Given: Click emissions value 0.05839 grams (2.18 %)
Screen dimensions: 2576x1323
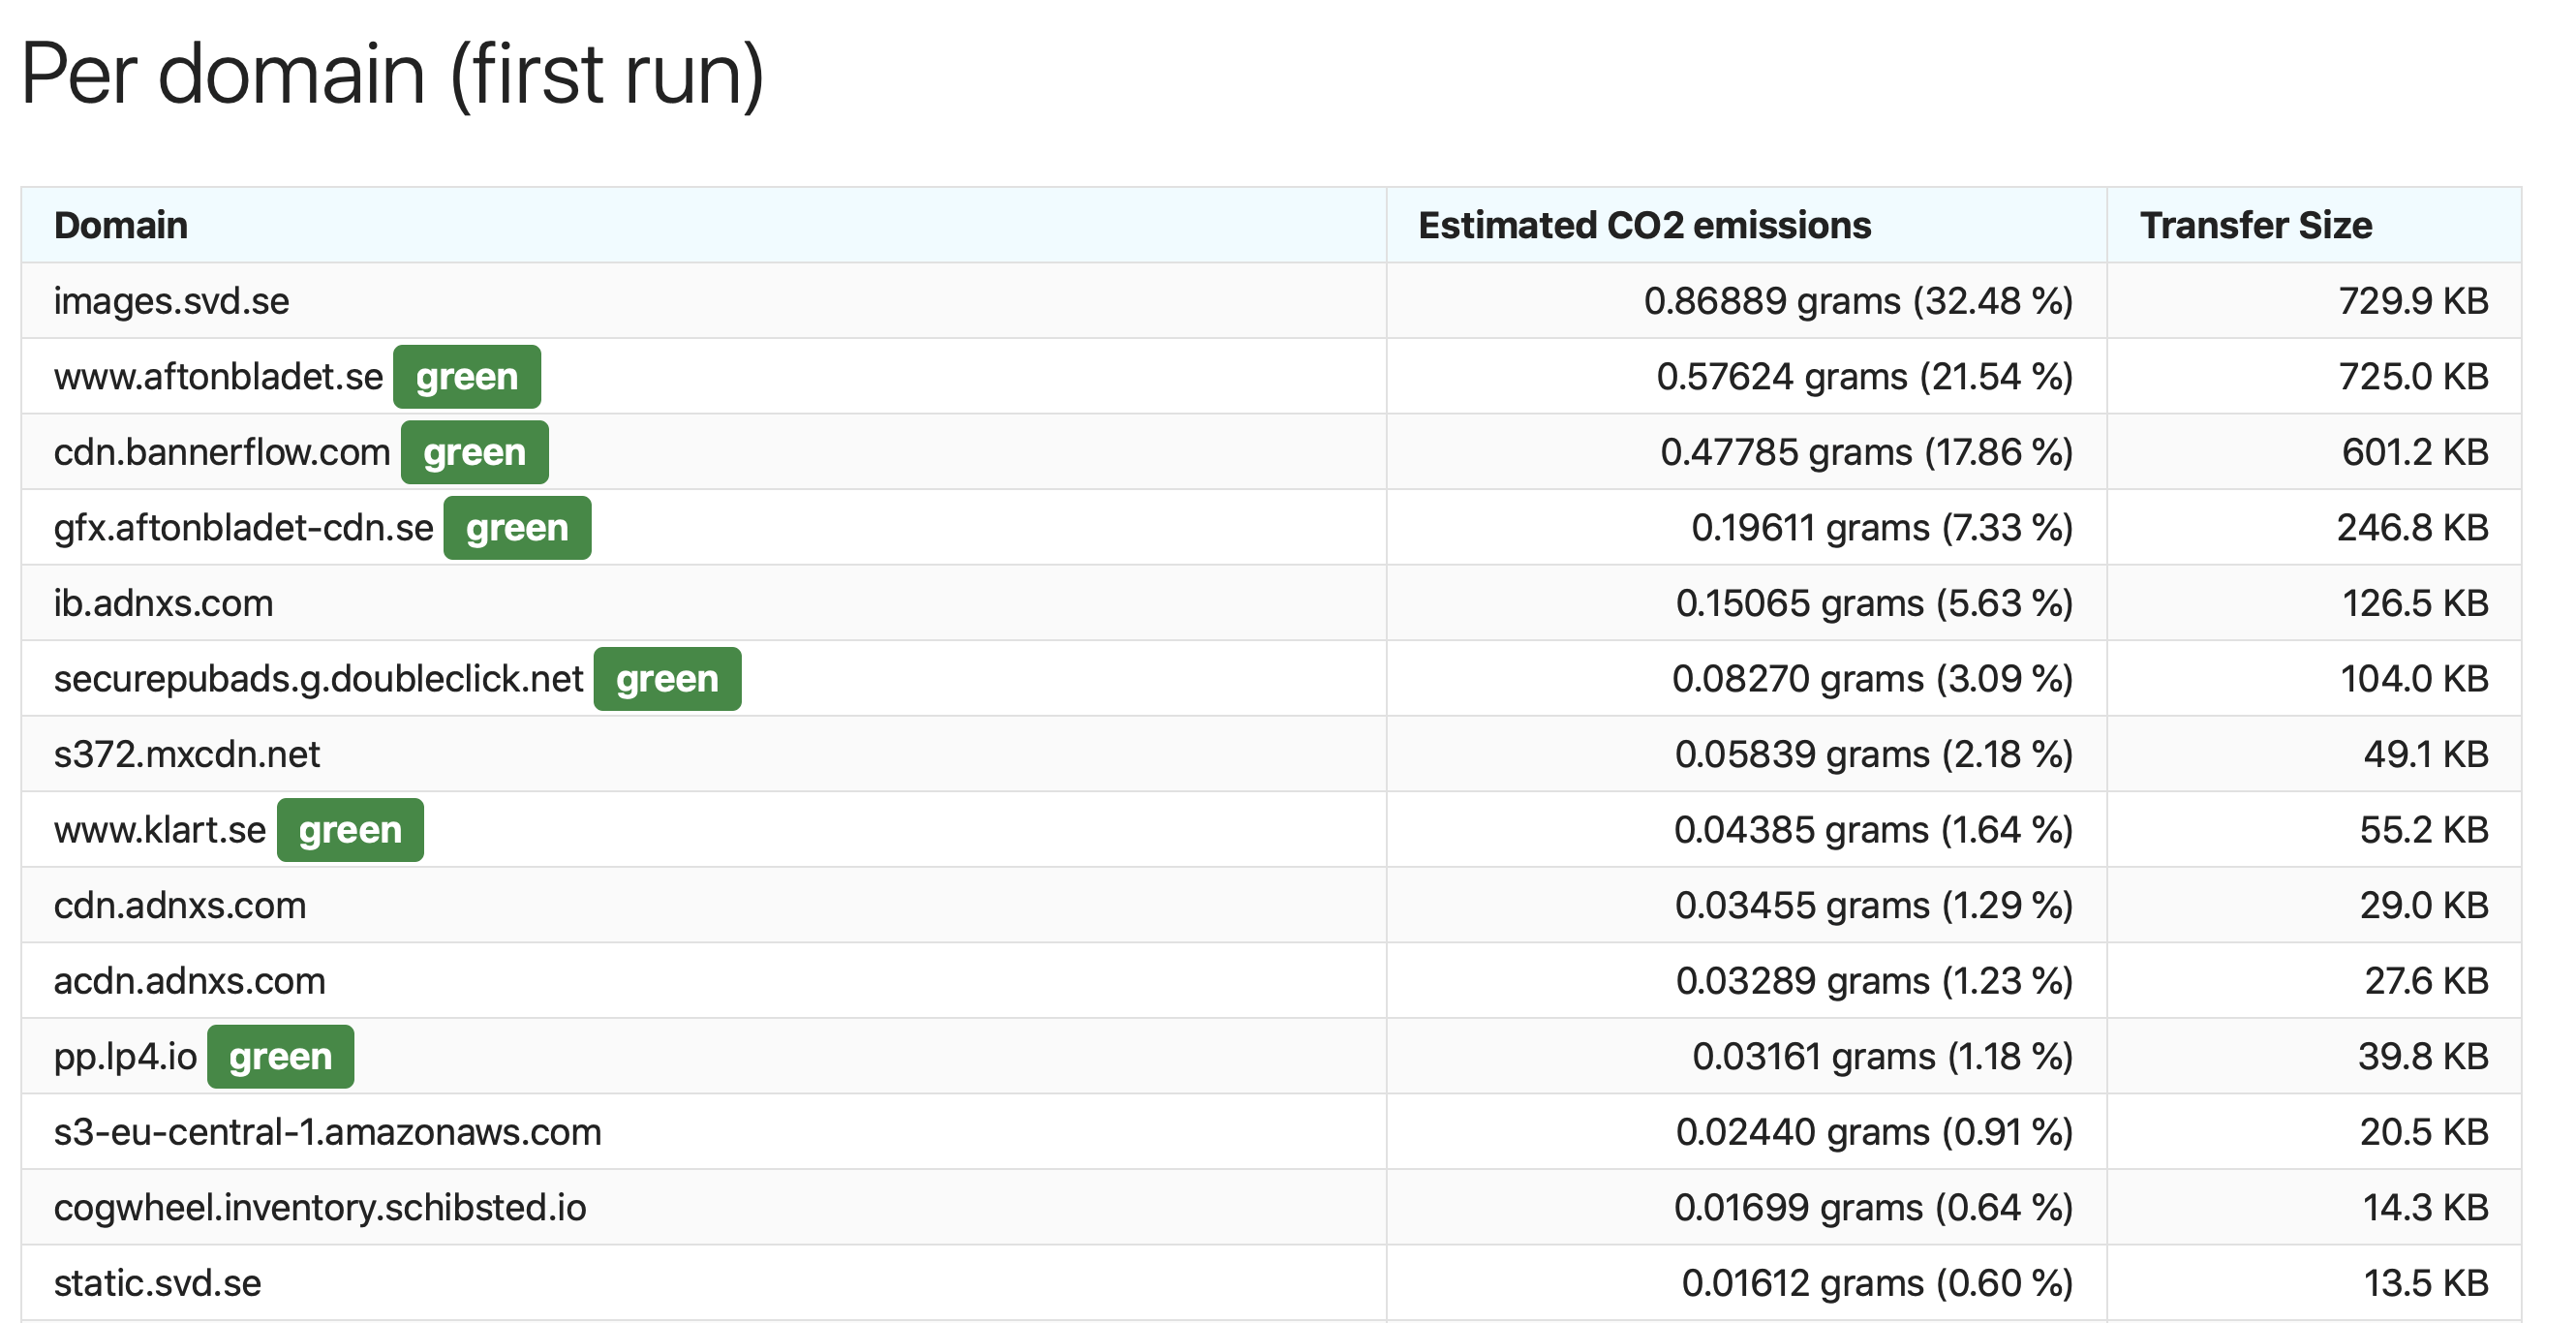Looking at the screenshot, I should 1874,754.
